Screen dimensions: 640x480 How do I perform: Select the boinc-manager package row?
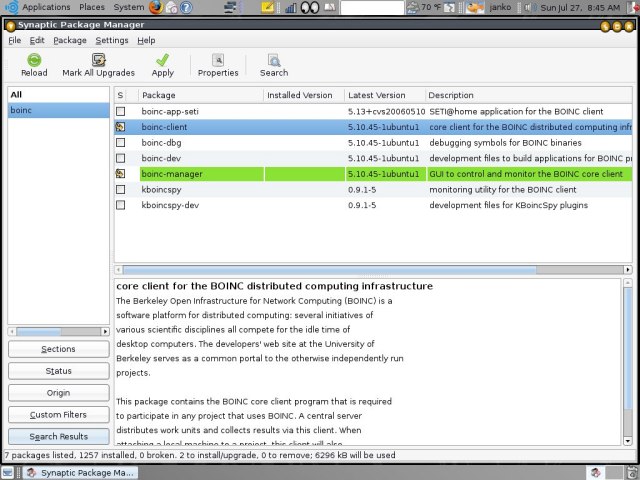pos(373,174)
